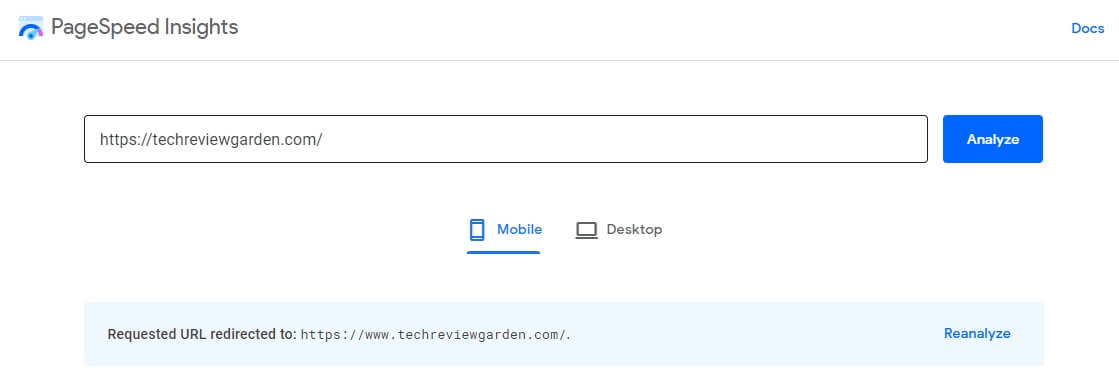Viewport: 1119px width, 384px height.
Task: Click the Reanalyze link
Action: pos(977,333)
